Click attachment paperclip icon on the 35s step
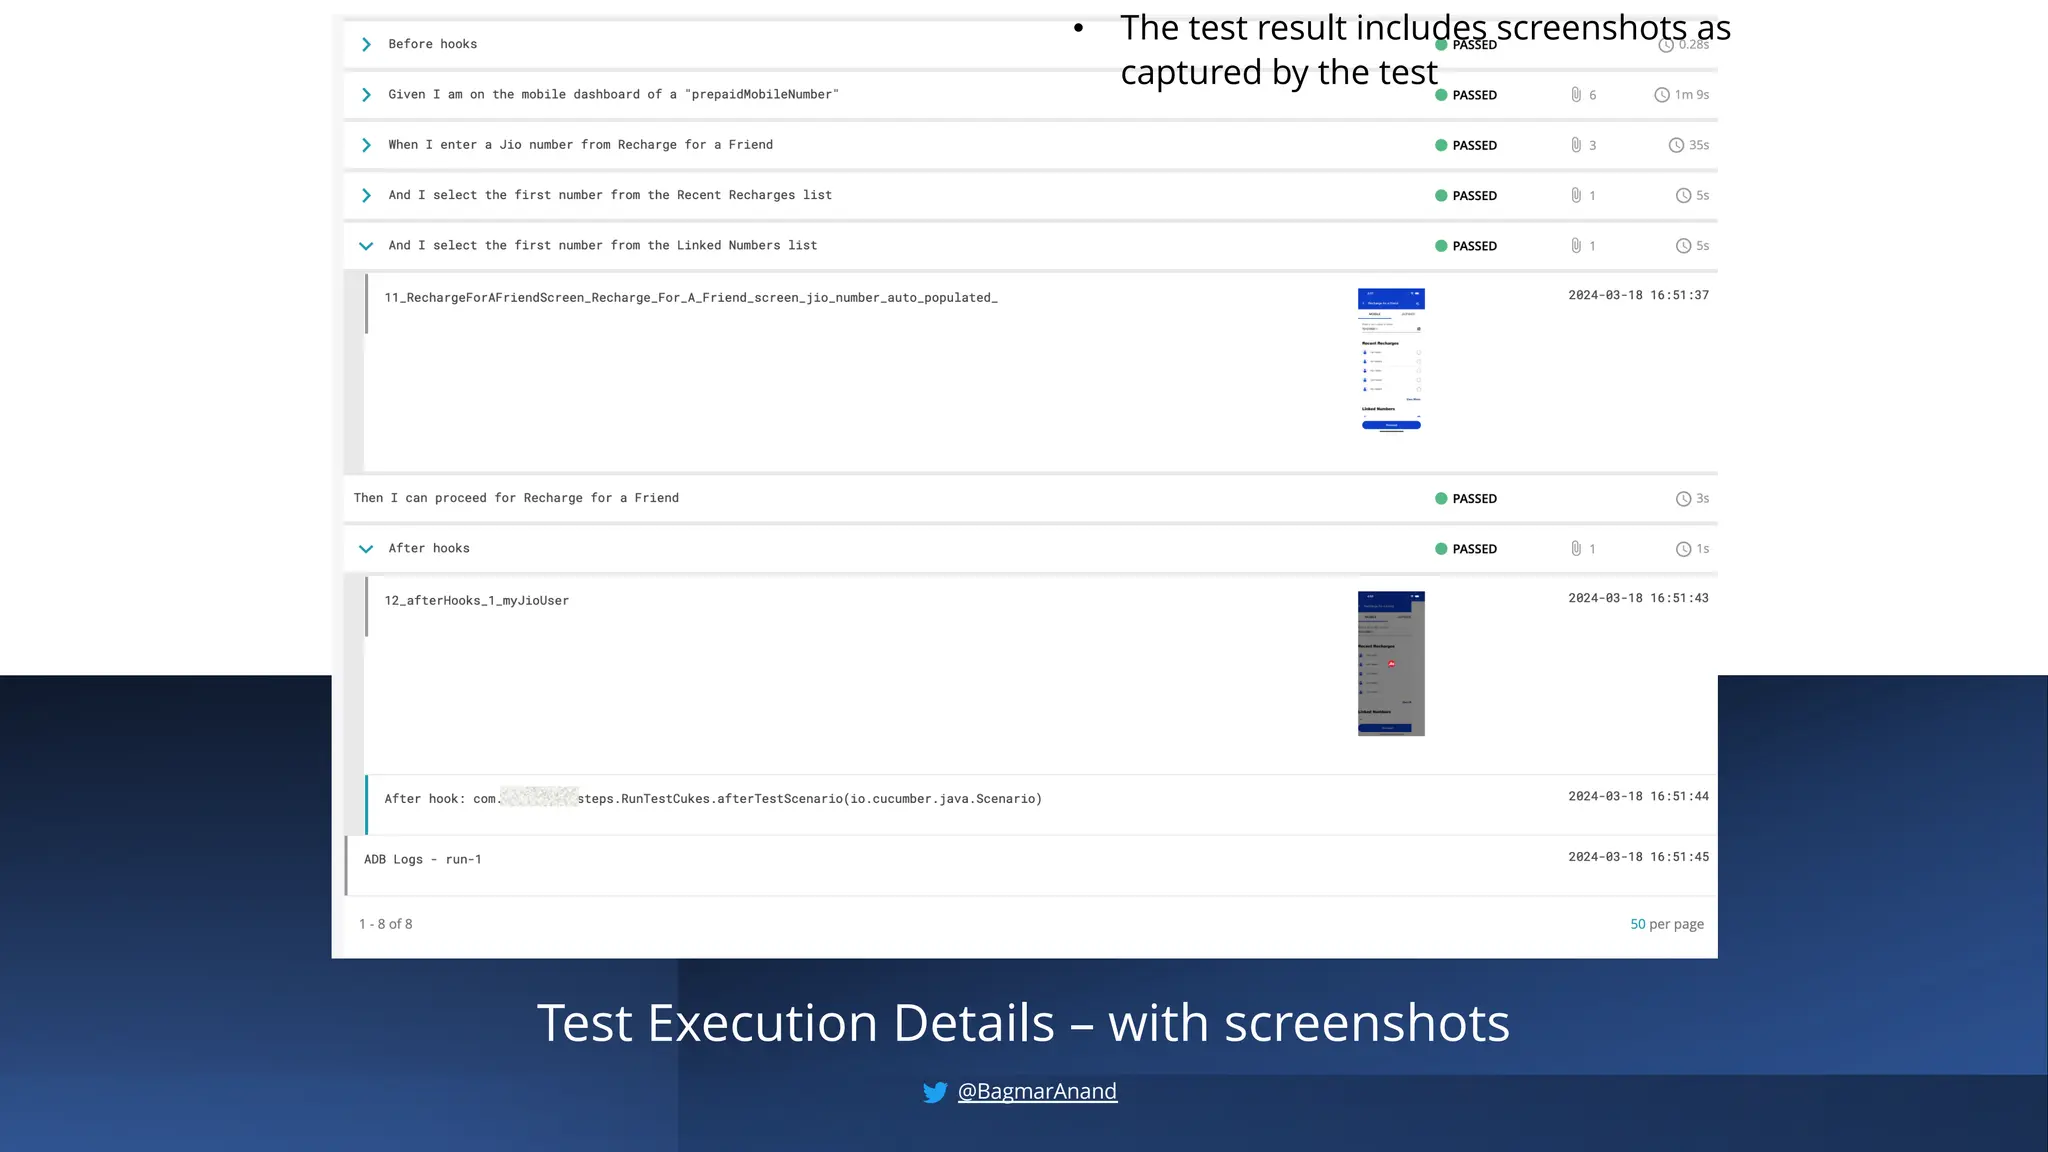 point(1576,145)
